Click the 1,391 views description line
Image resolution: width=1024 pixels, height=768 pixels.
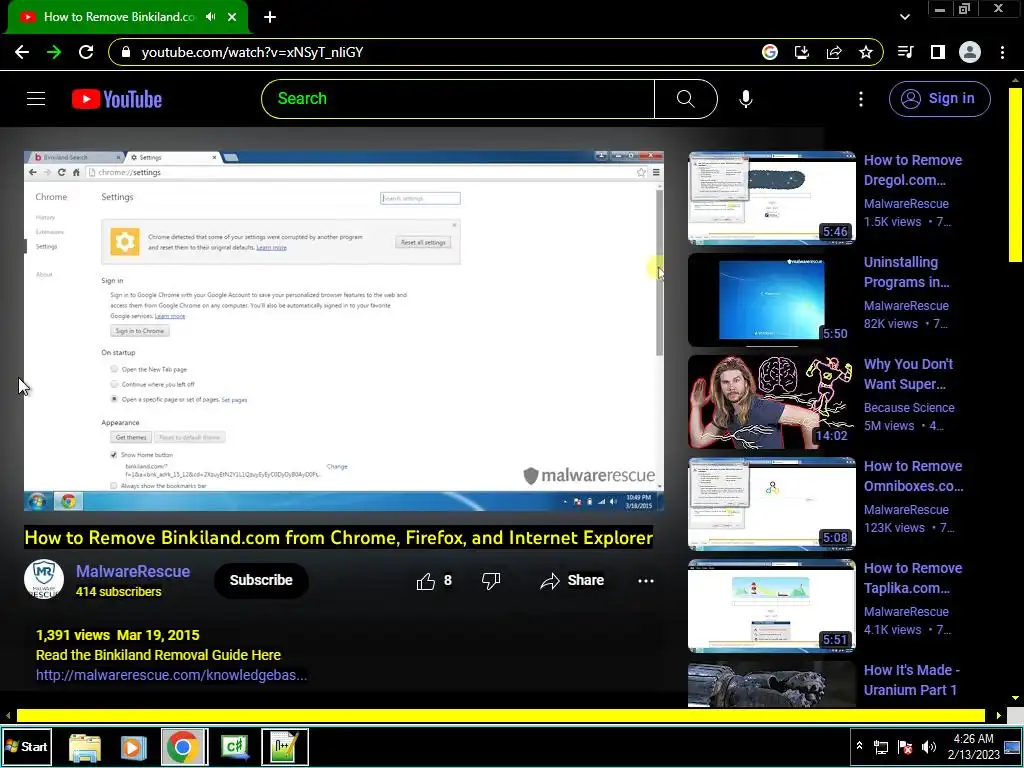pyautogui.click(x=118, y=635)
